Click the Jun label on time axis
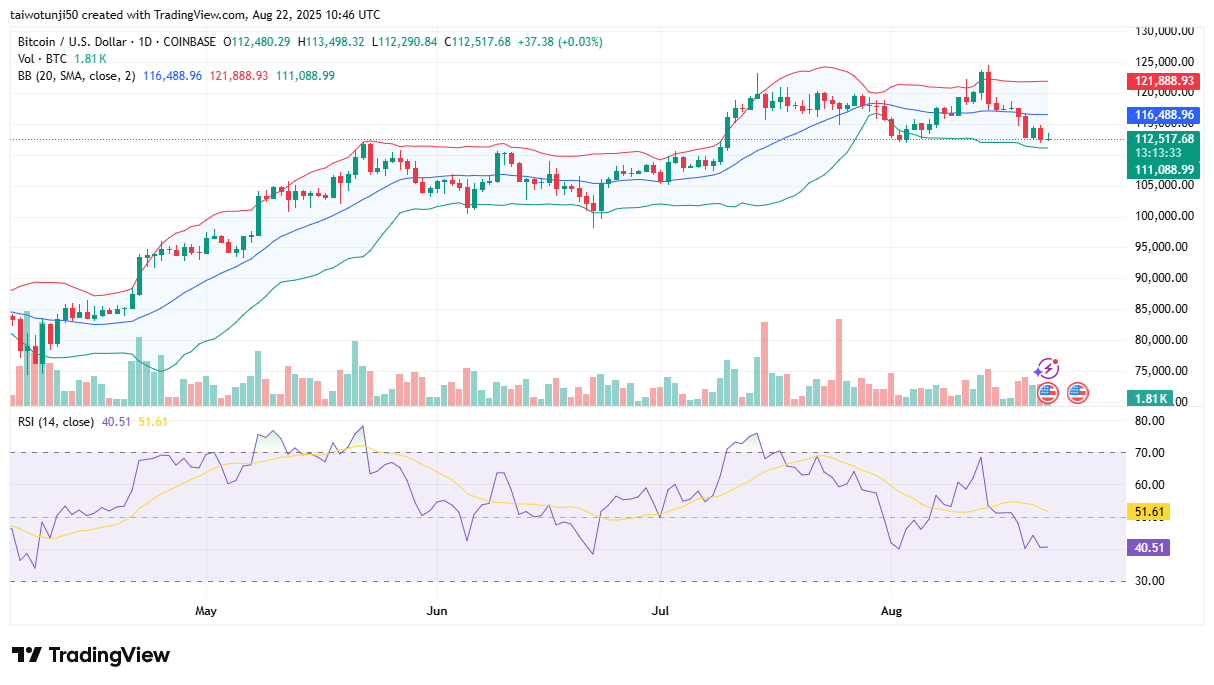 (x=435, y=609)
